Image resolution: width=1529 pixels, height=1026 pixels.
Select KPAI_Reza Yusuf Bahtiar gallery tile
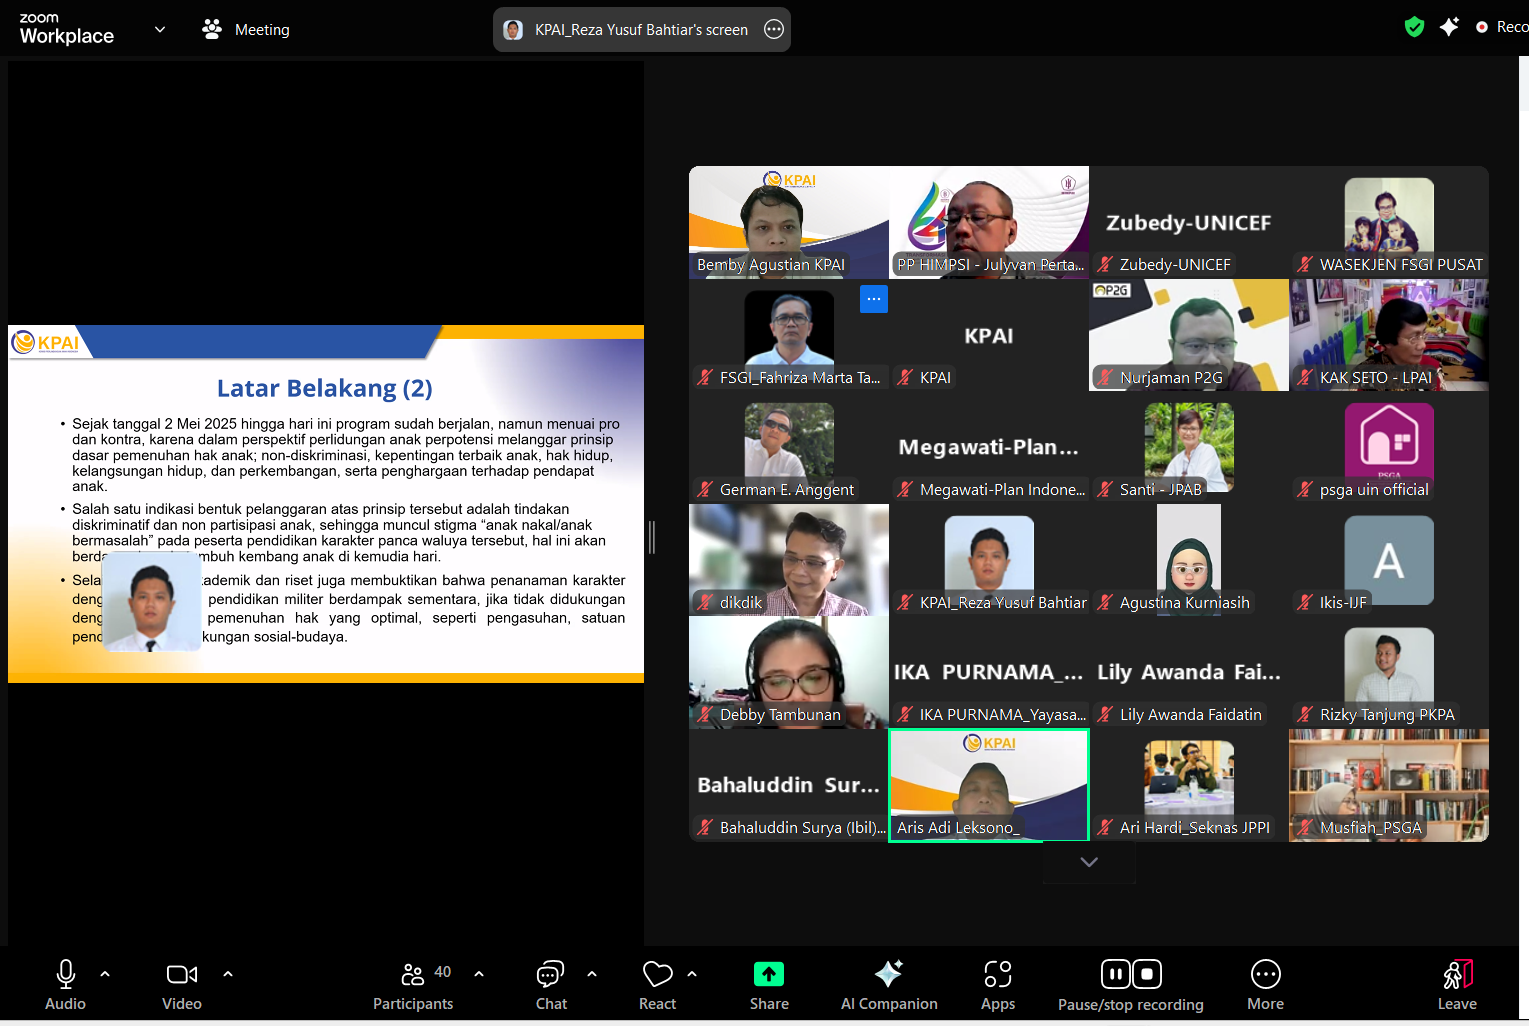coord(989,560)
